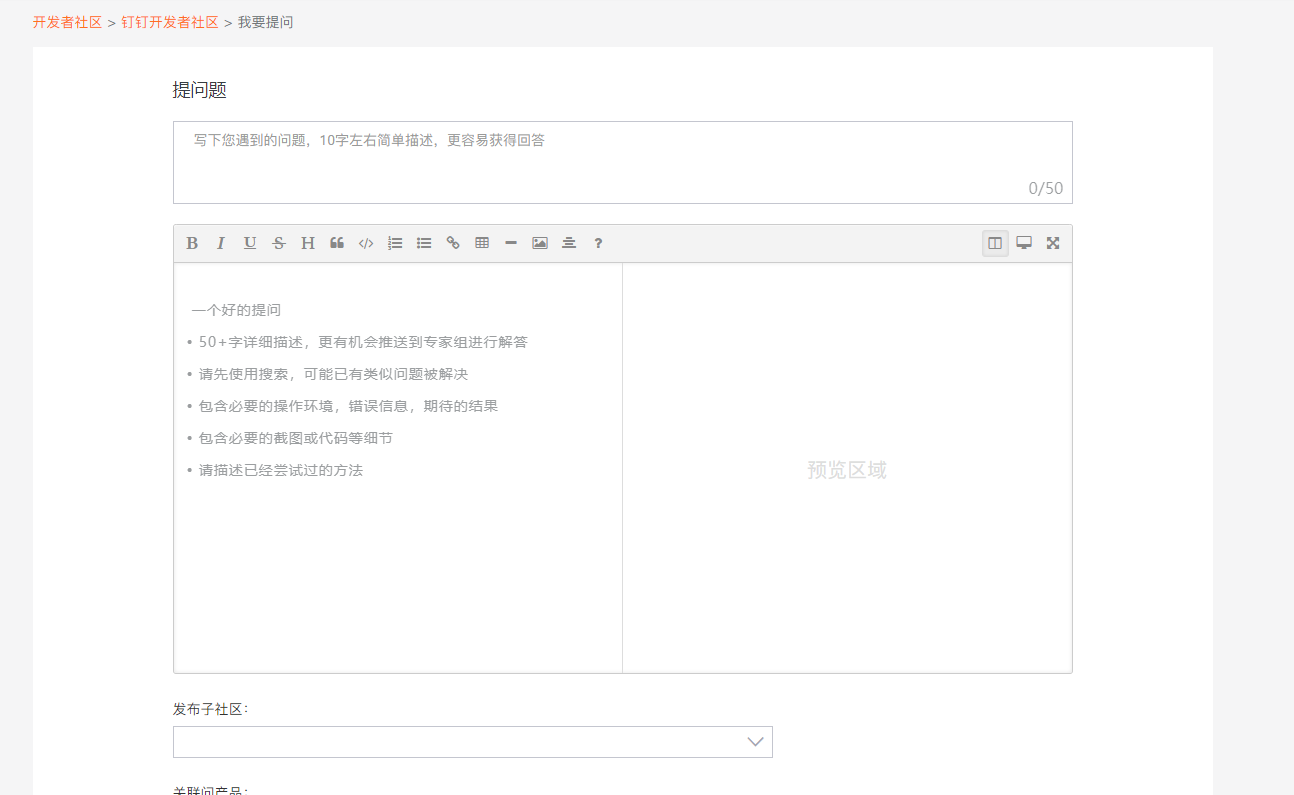Screen dimensions: 1294x795
Task: Go to 开发者社区 breadcrumb link
Action: [x=67, y=22]
